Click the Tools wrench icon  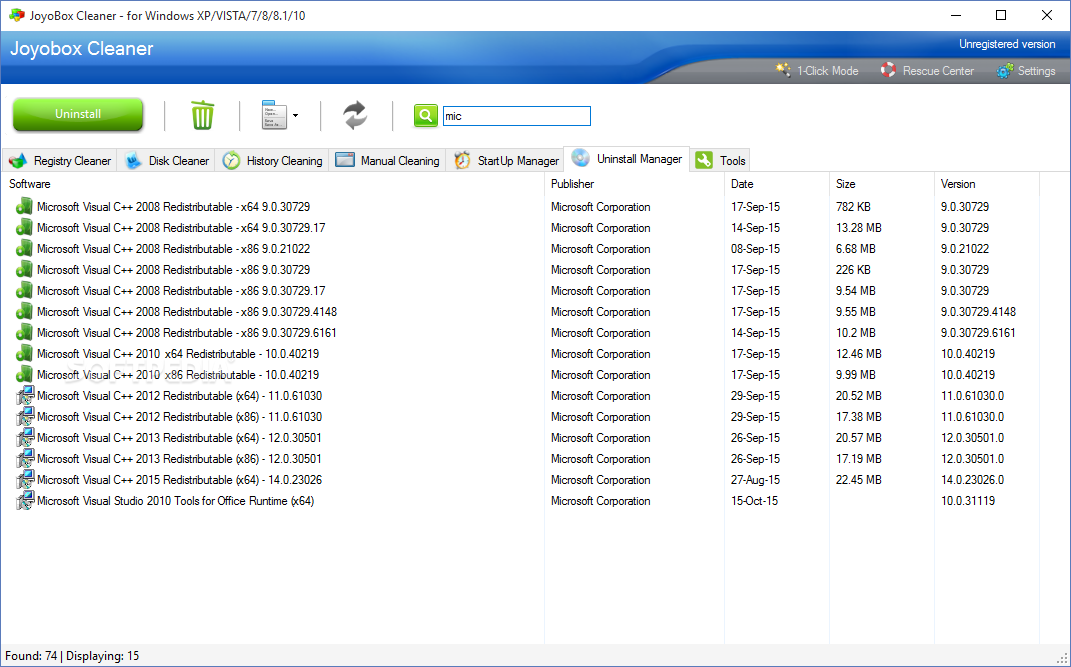[x=704, y=160]
